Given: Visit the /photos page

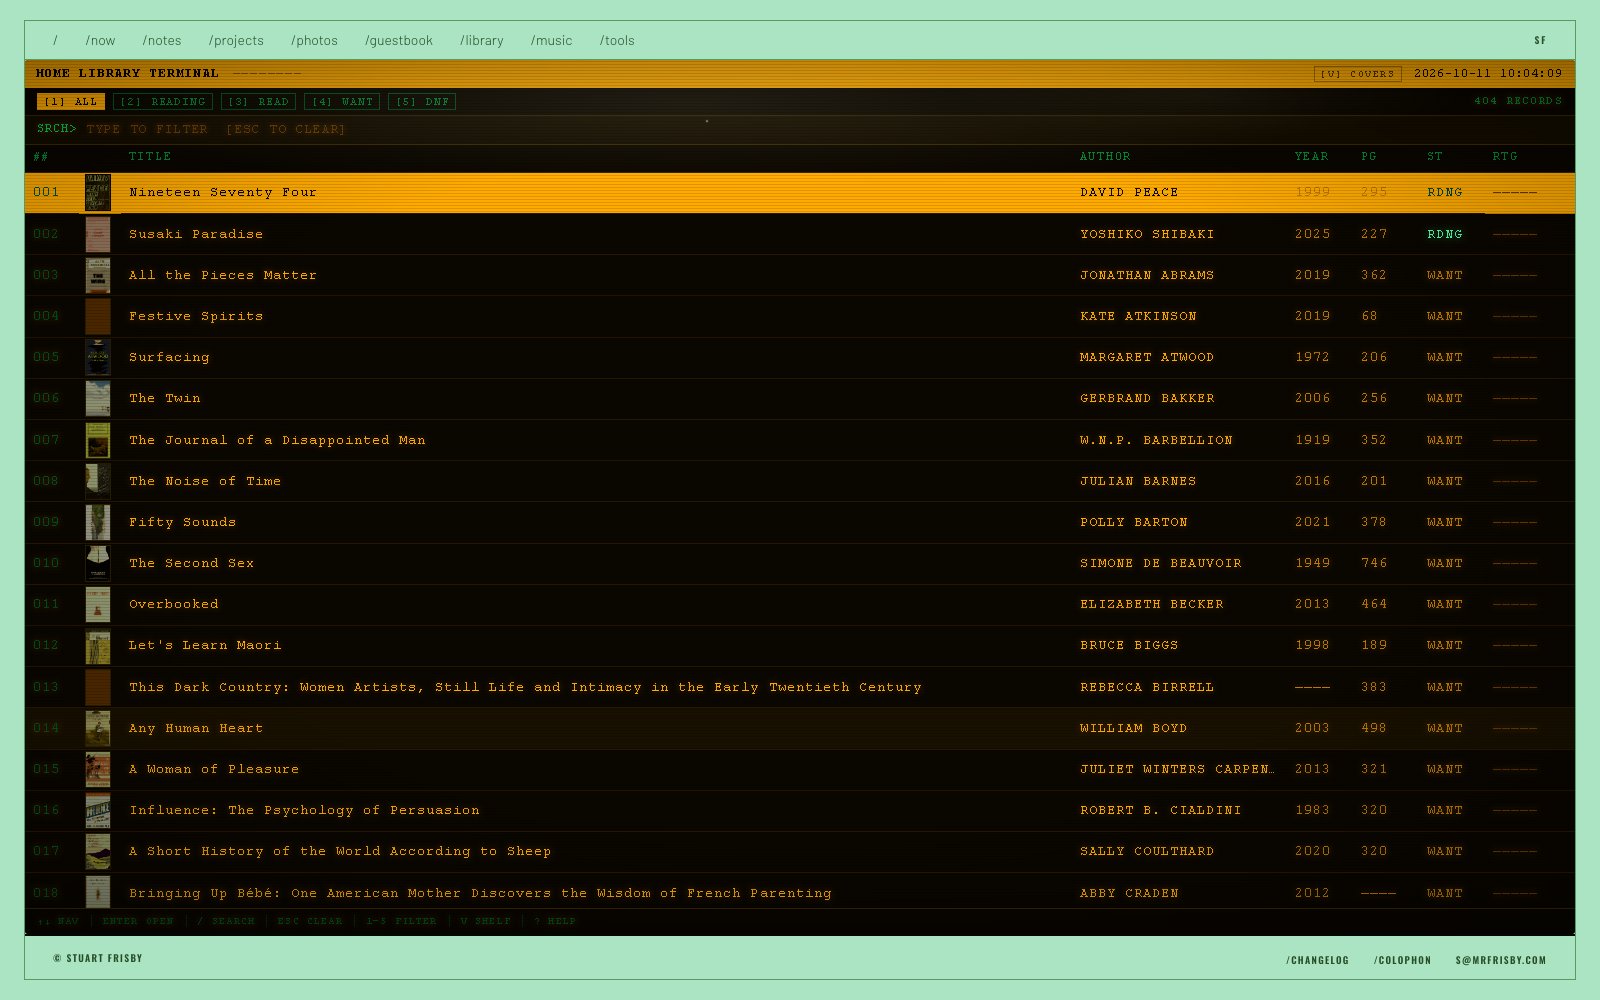Looking at the screenshot, I should (x=314, y=41).
